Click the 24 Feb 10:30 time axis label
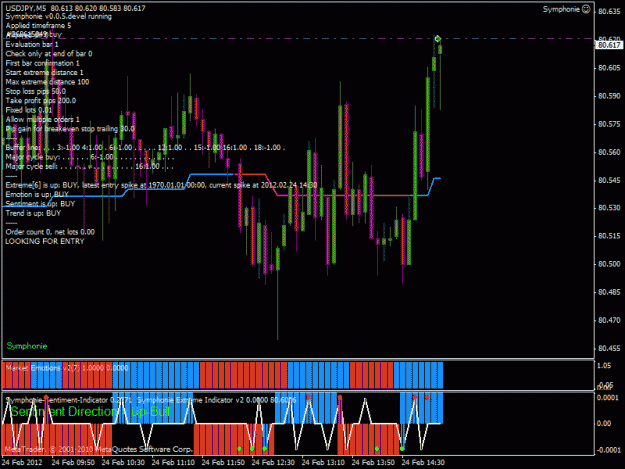 point(123,462)
